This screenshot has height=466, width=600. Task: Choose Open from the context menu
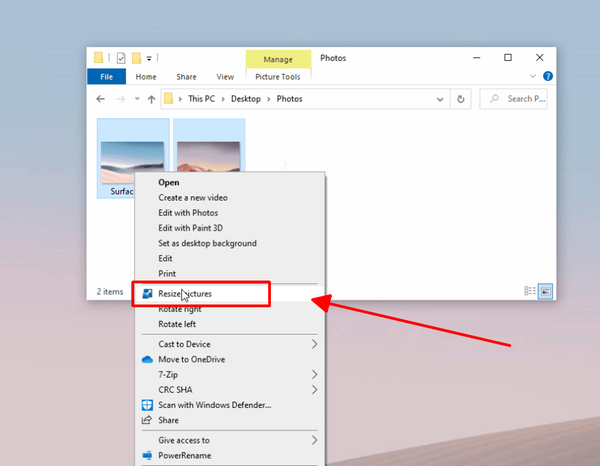(230, 182)
